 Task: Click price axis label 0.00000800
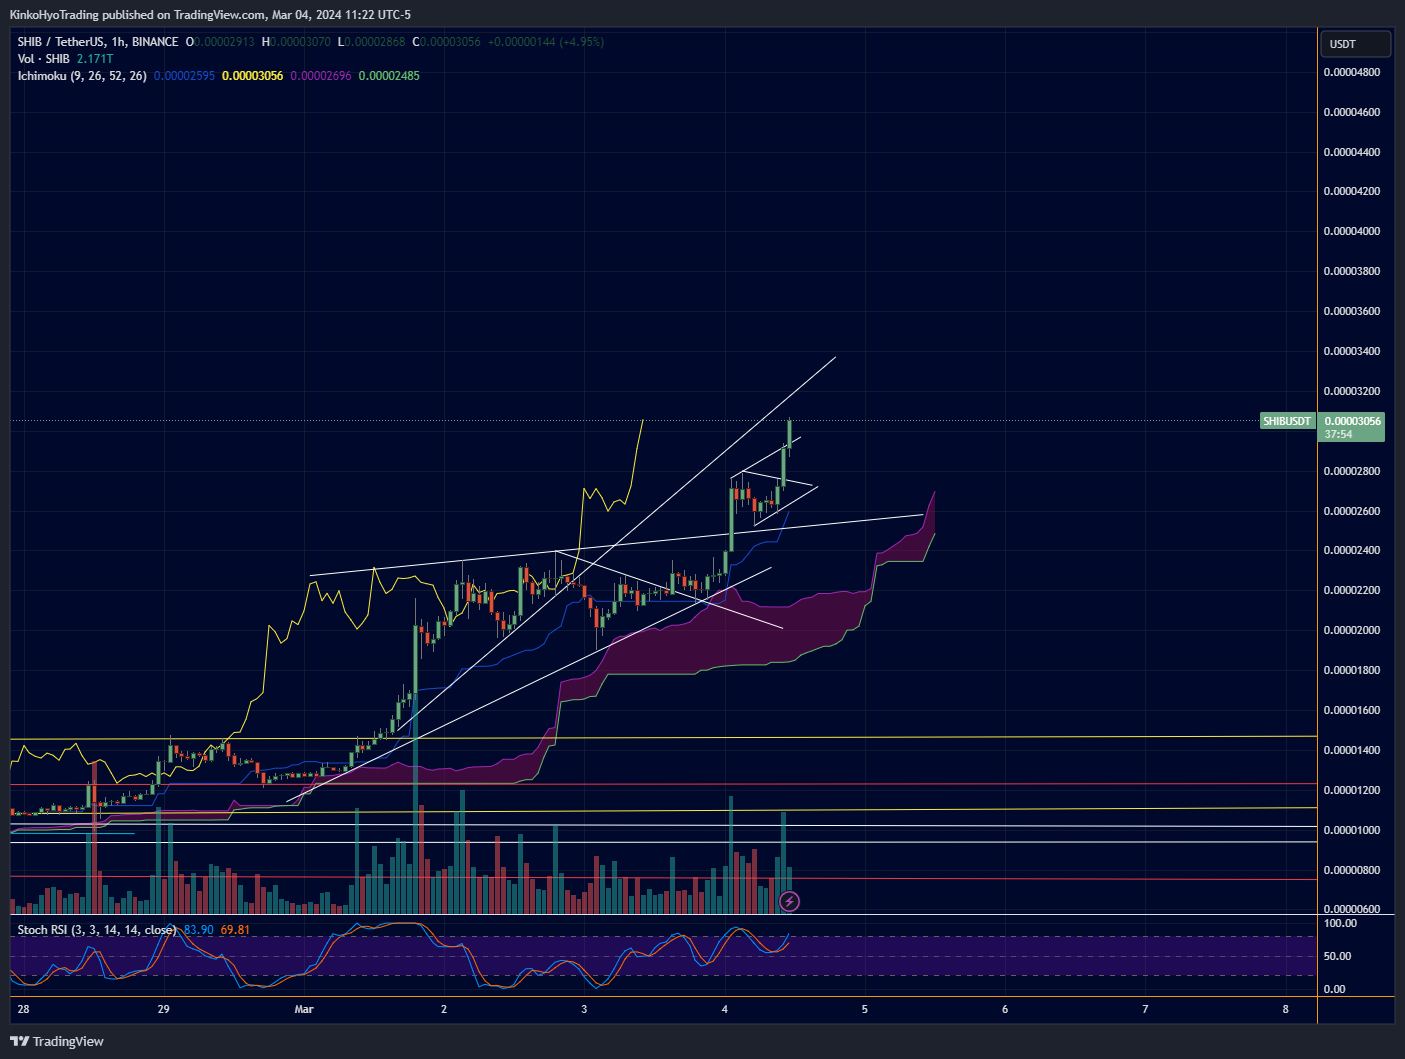[1352, 870]
